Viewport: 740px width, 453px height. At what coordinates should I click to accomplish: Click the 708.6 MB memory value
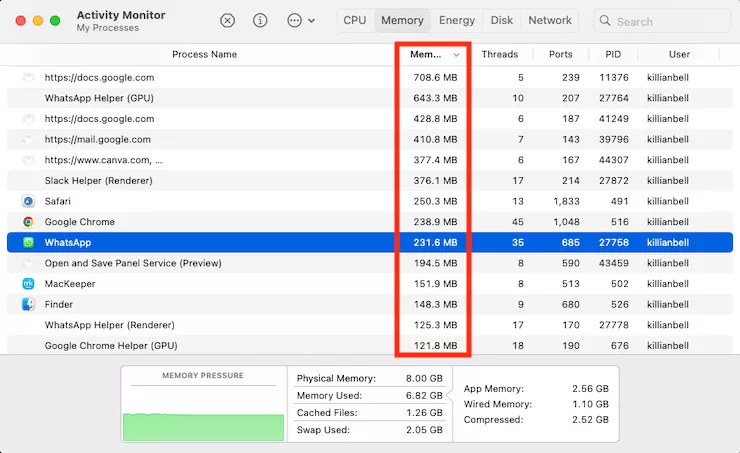pyautogui.click(x=435, y=77)
